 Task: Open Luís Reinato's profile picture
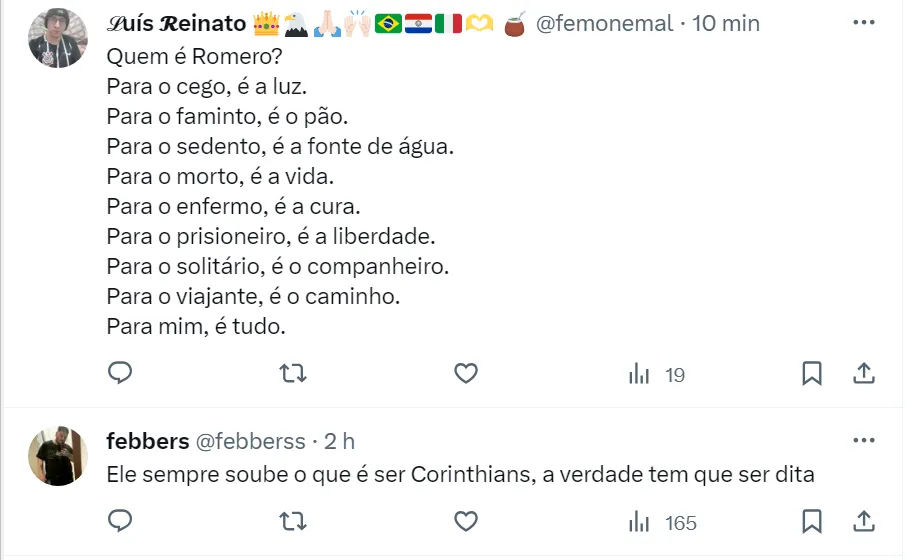tap(57, 38)
